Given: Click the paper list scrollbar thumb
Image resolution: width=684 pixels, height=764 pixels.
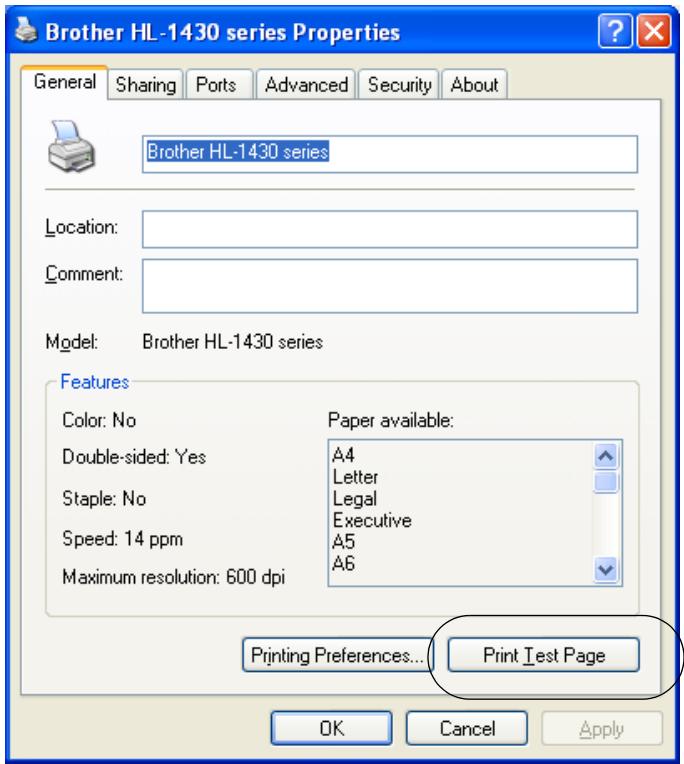Looking at the screenshot, I should coord(606,481).
